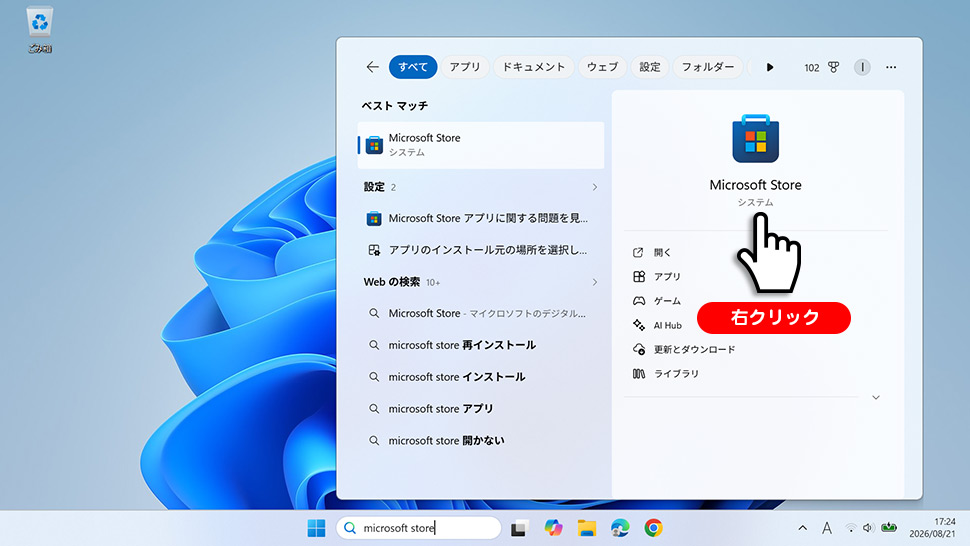Search web for Microsoft Store マイクロソフトのデジタル
This screenshot has height=546, width=970.
point(481,314)
